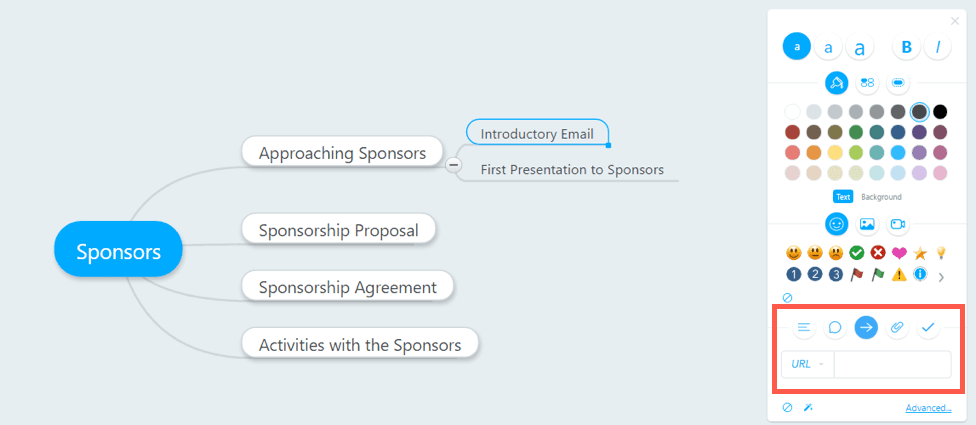This screenshot has height=425, width=976.
Task: Select the task checkmark icon
Action: 928,327
